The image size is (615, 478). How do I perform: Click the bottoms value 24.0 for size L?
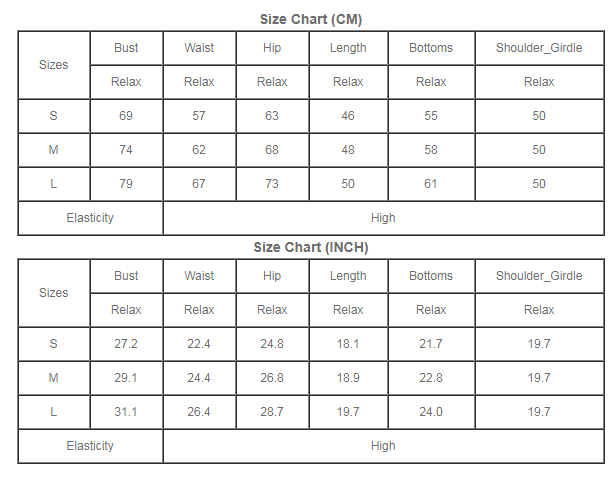pyautogui.click(x=431, y=412)
